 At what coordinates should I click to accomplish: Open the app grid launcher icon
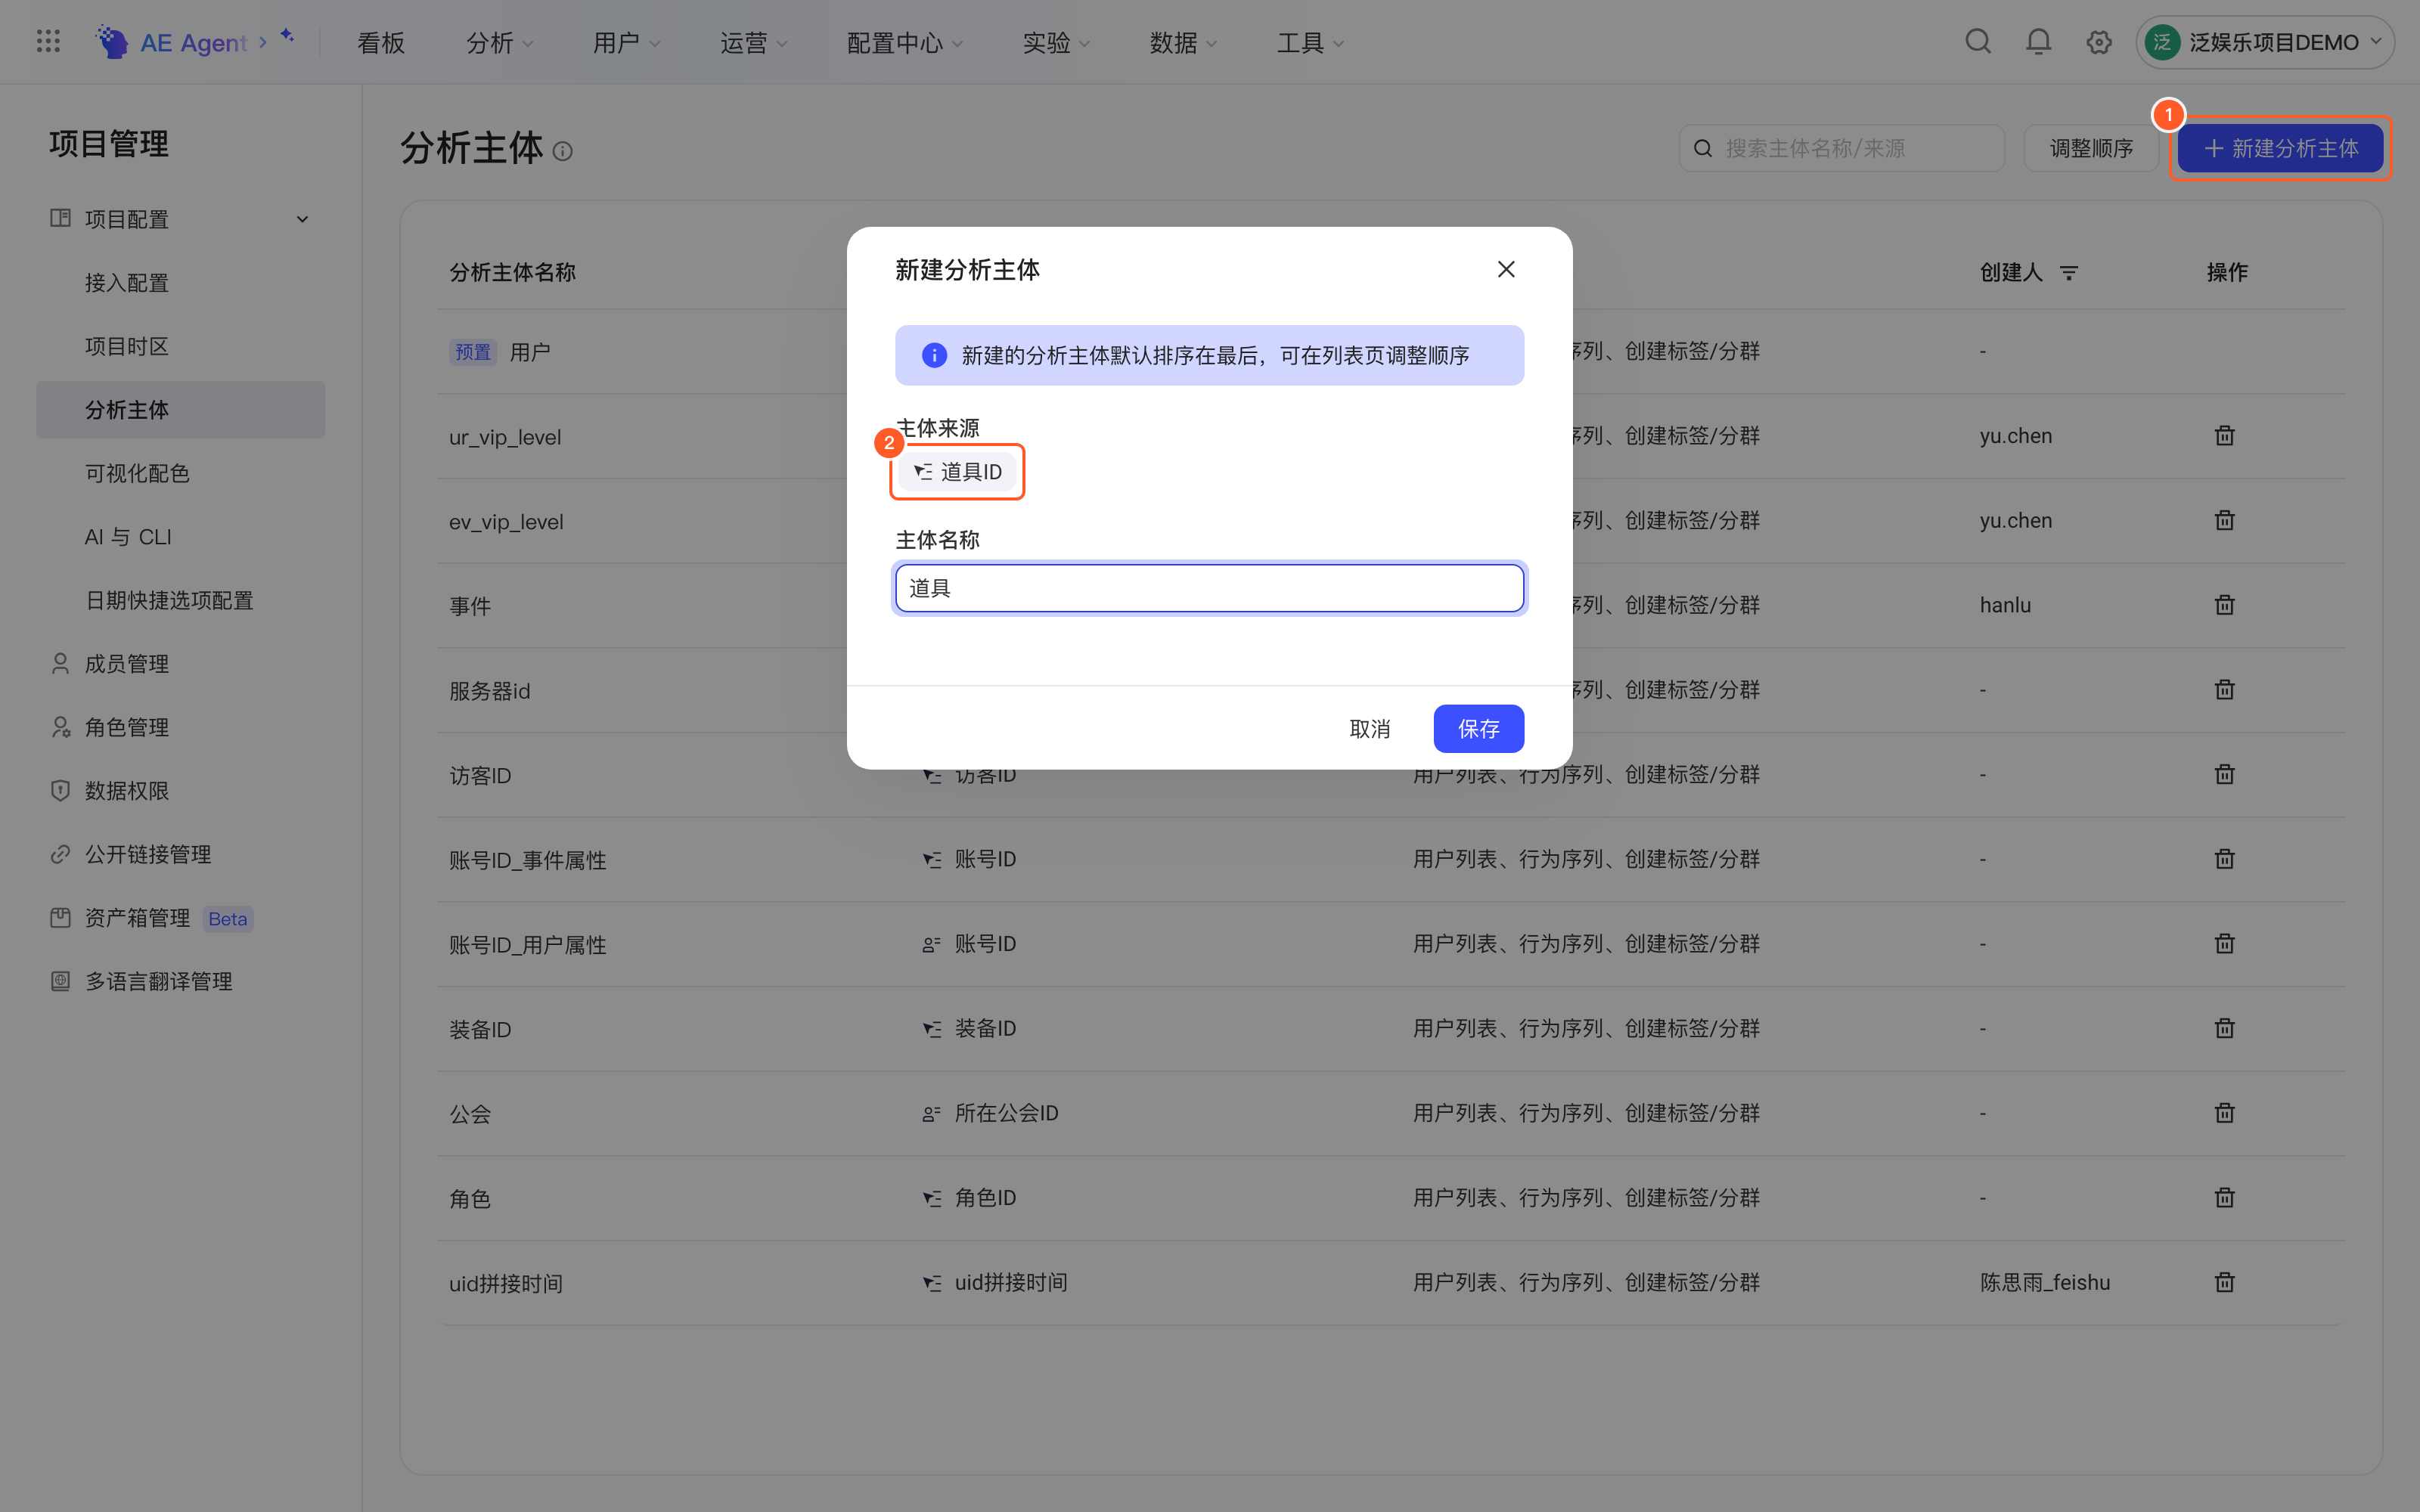[x=48, y=42]
